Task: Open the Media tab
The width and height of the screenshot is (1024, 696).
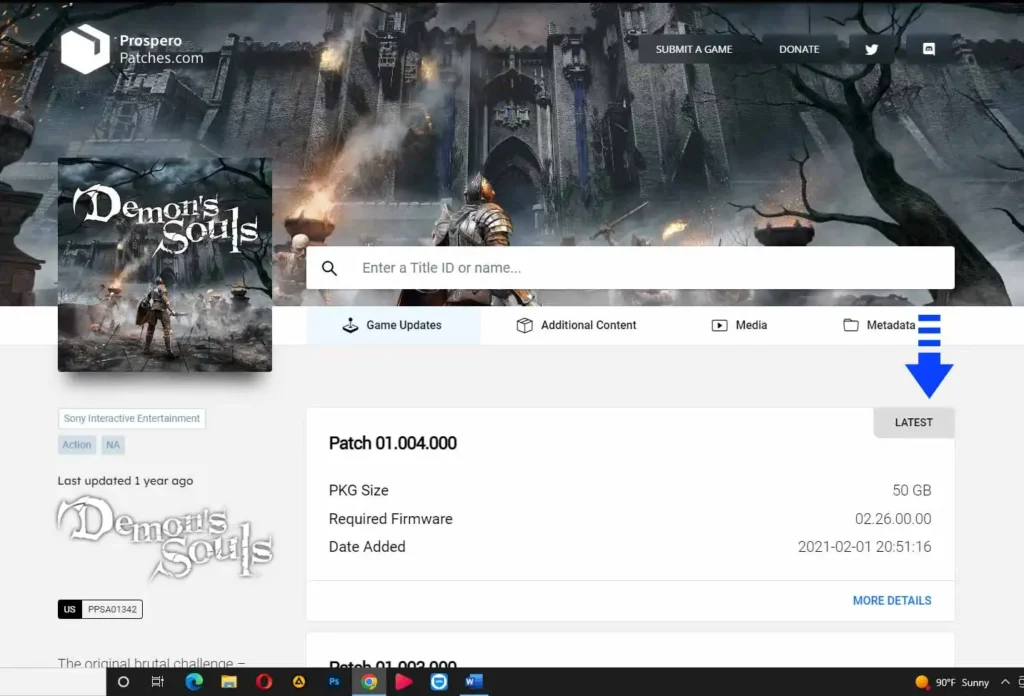Action: 739,325
